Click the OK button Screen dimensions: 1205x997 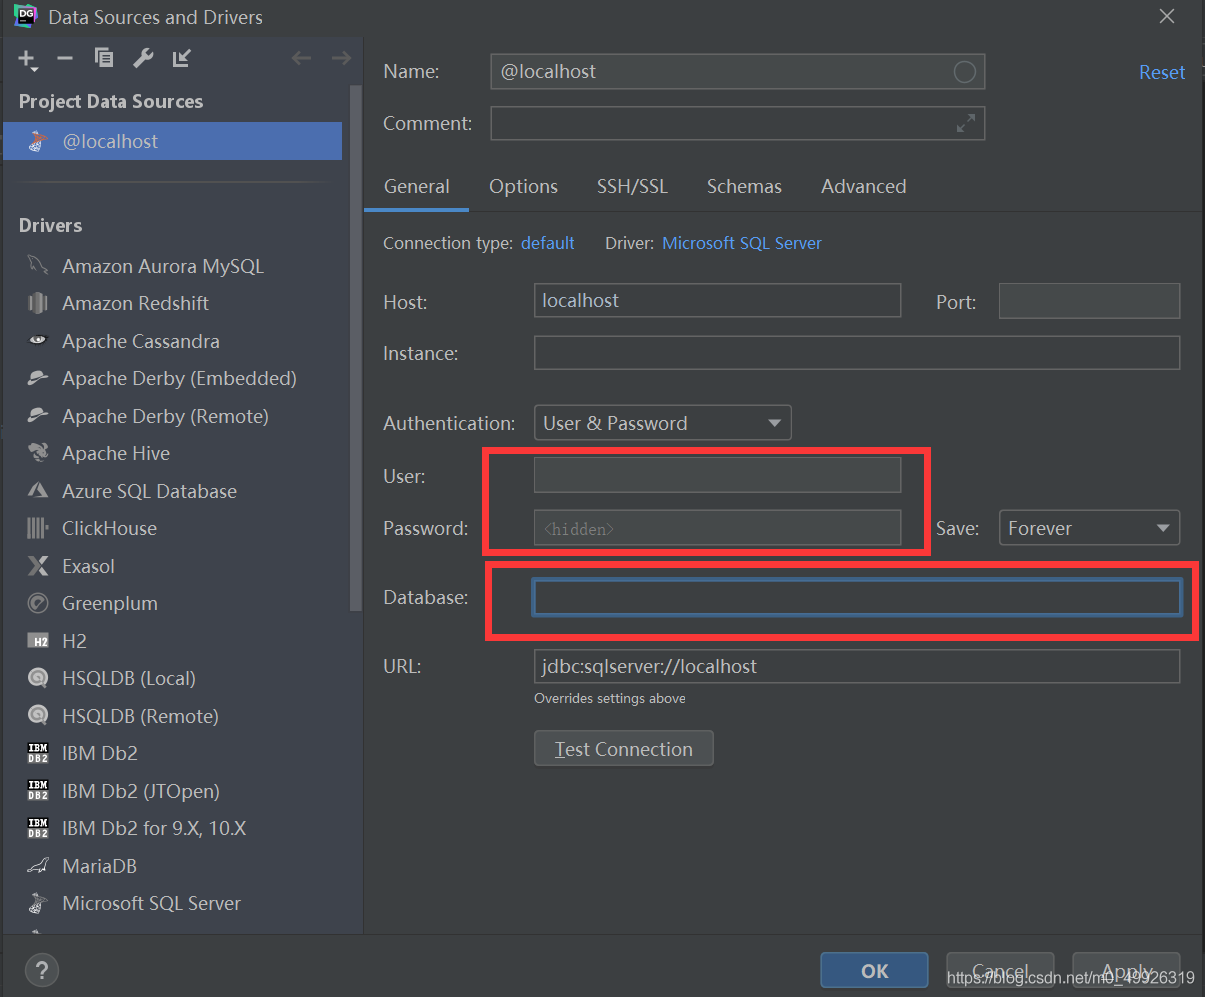point(875,970)
